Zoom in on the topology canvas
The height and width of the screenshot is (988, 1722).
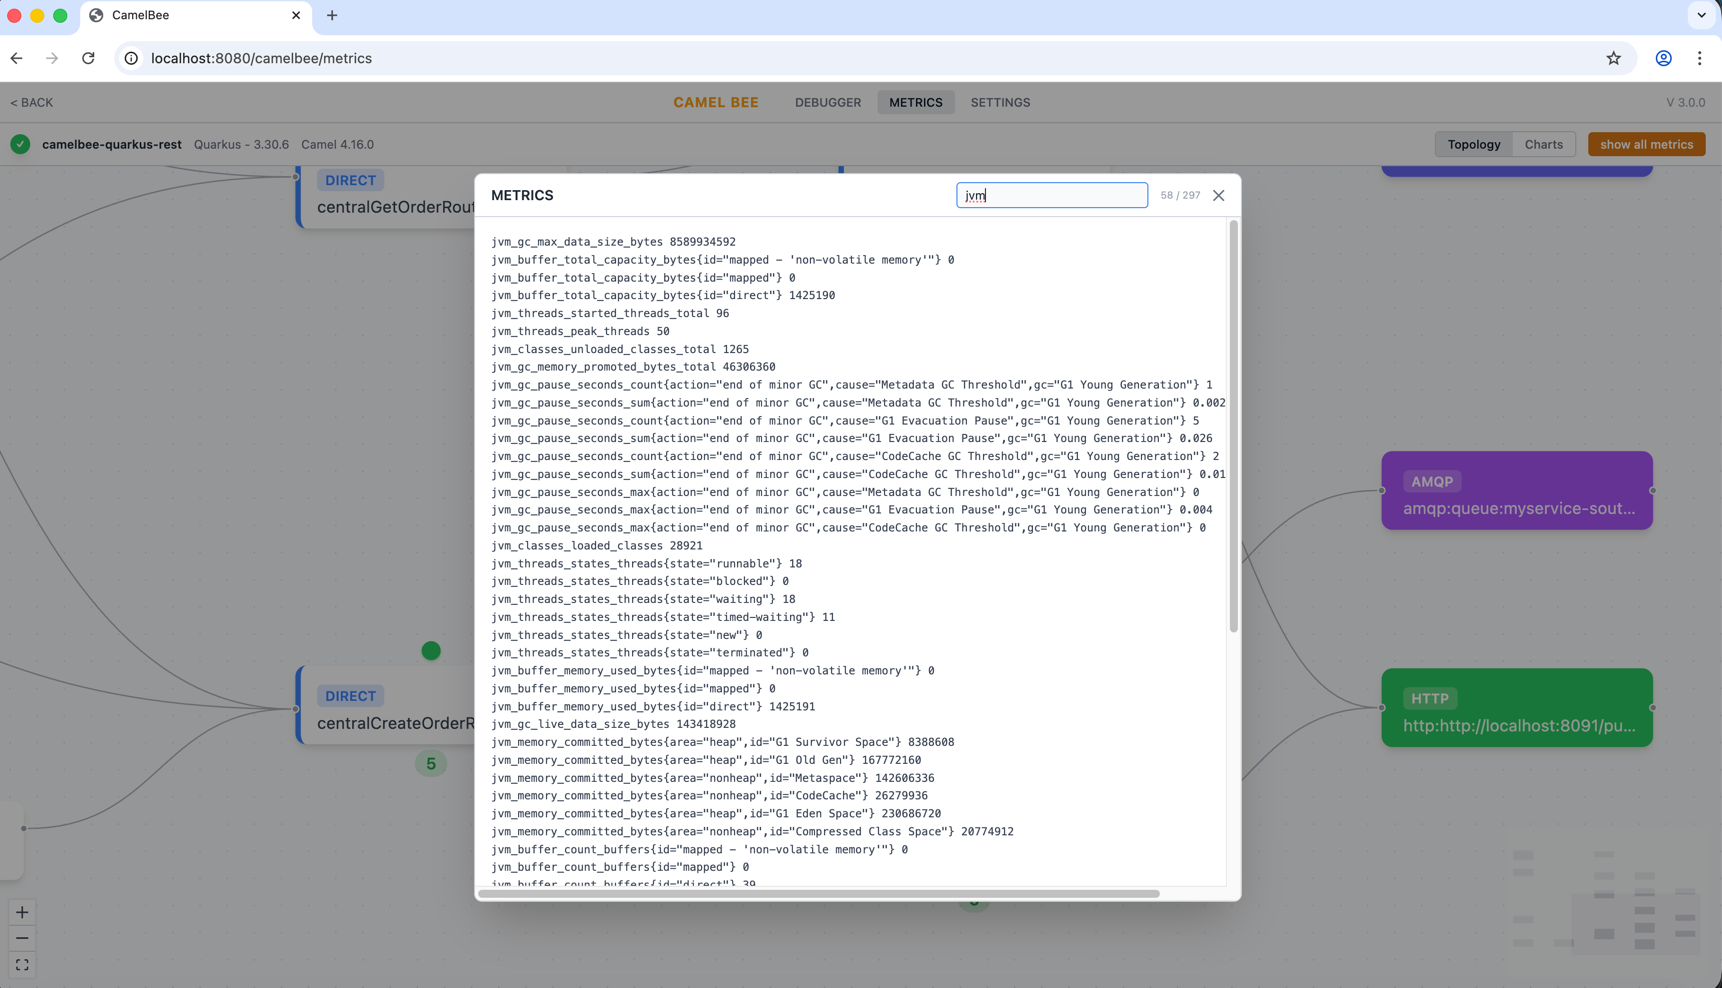pos(21,911)
